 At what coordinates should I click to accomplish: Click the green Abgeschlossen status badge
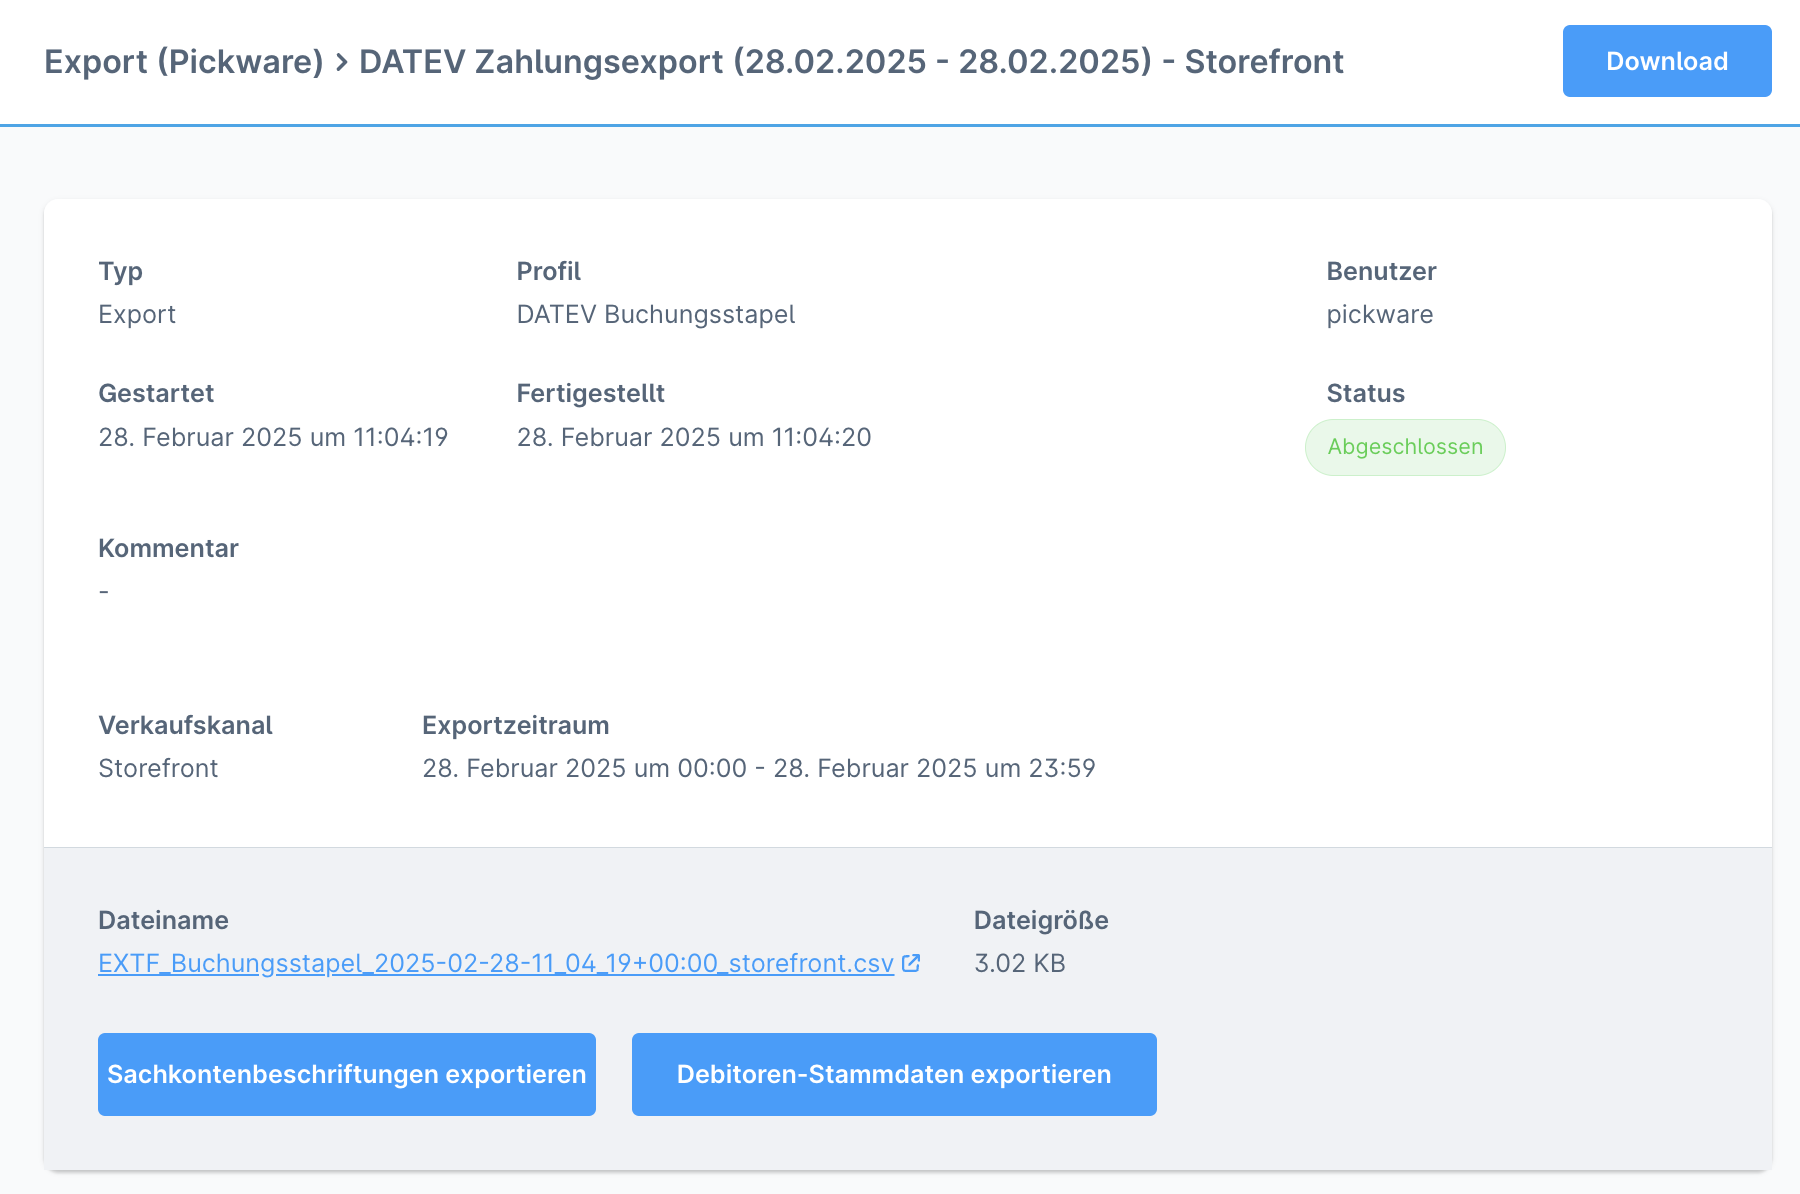1404,447
